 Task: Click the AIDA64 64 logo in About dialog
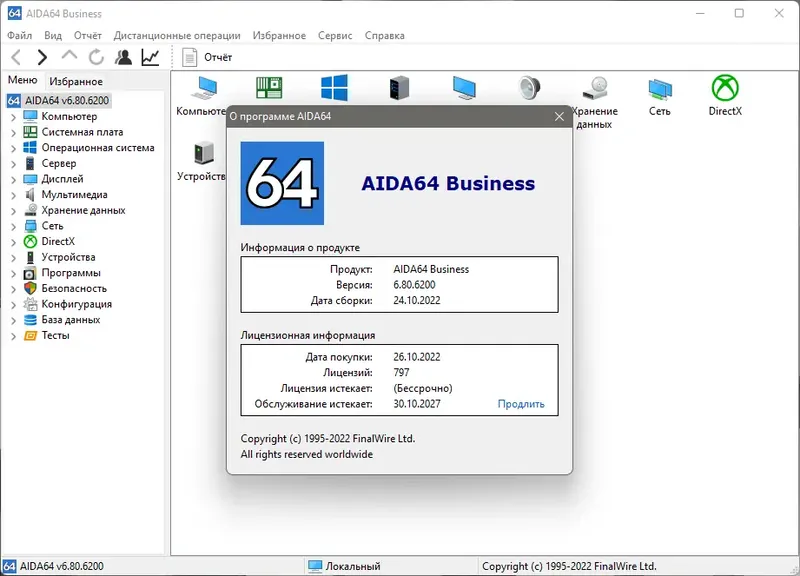[282, 183]
